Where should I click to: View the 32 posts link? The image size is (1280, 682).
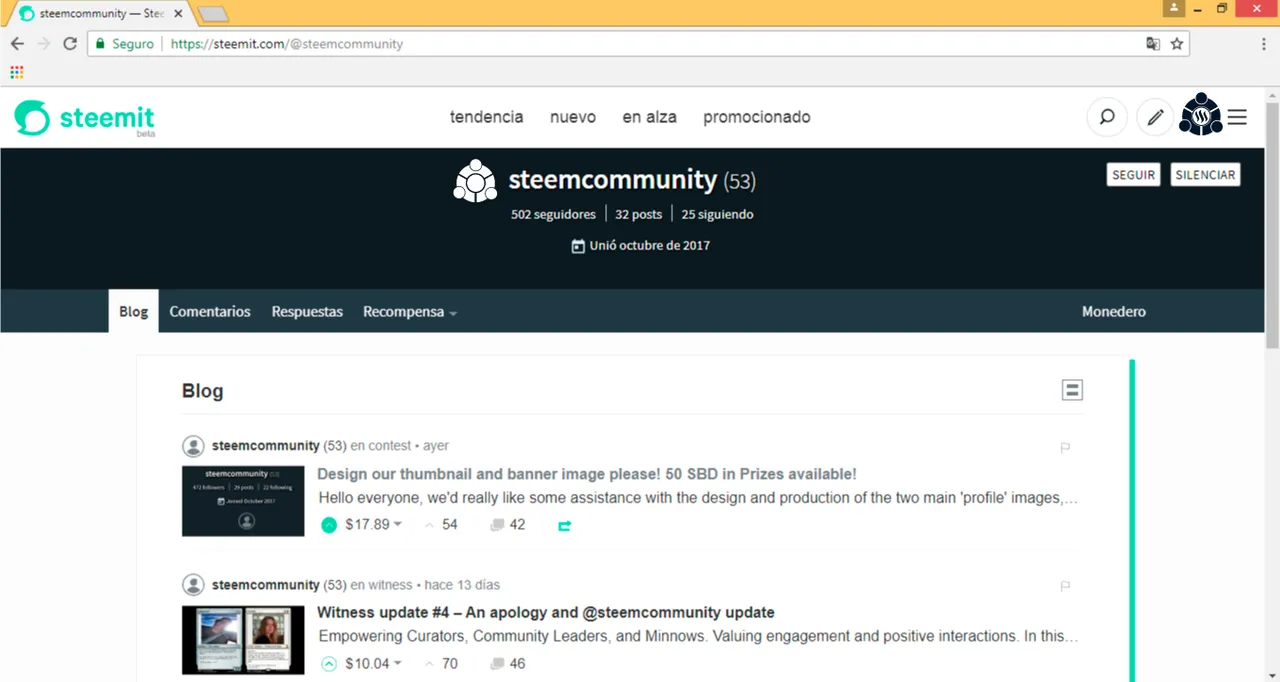pyautogui.click(x=639, y=214)
